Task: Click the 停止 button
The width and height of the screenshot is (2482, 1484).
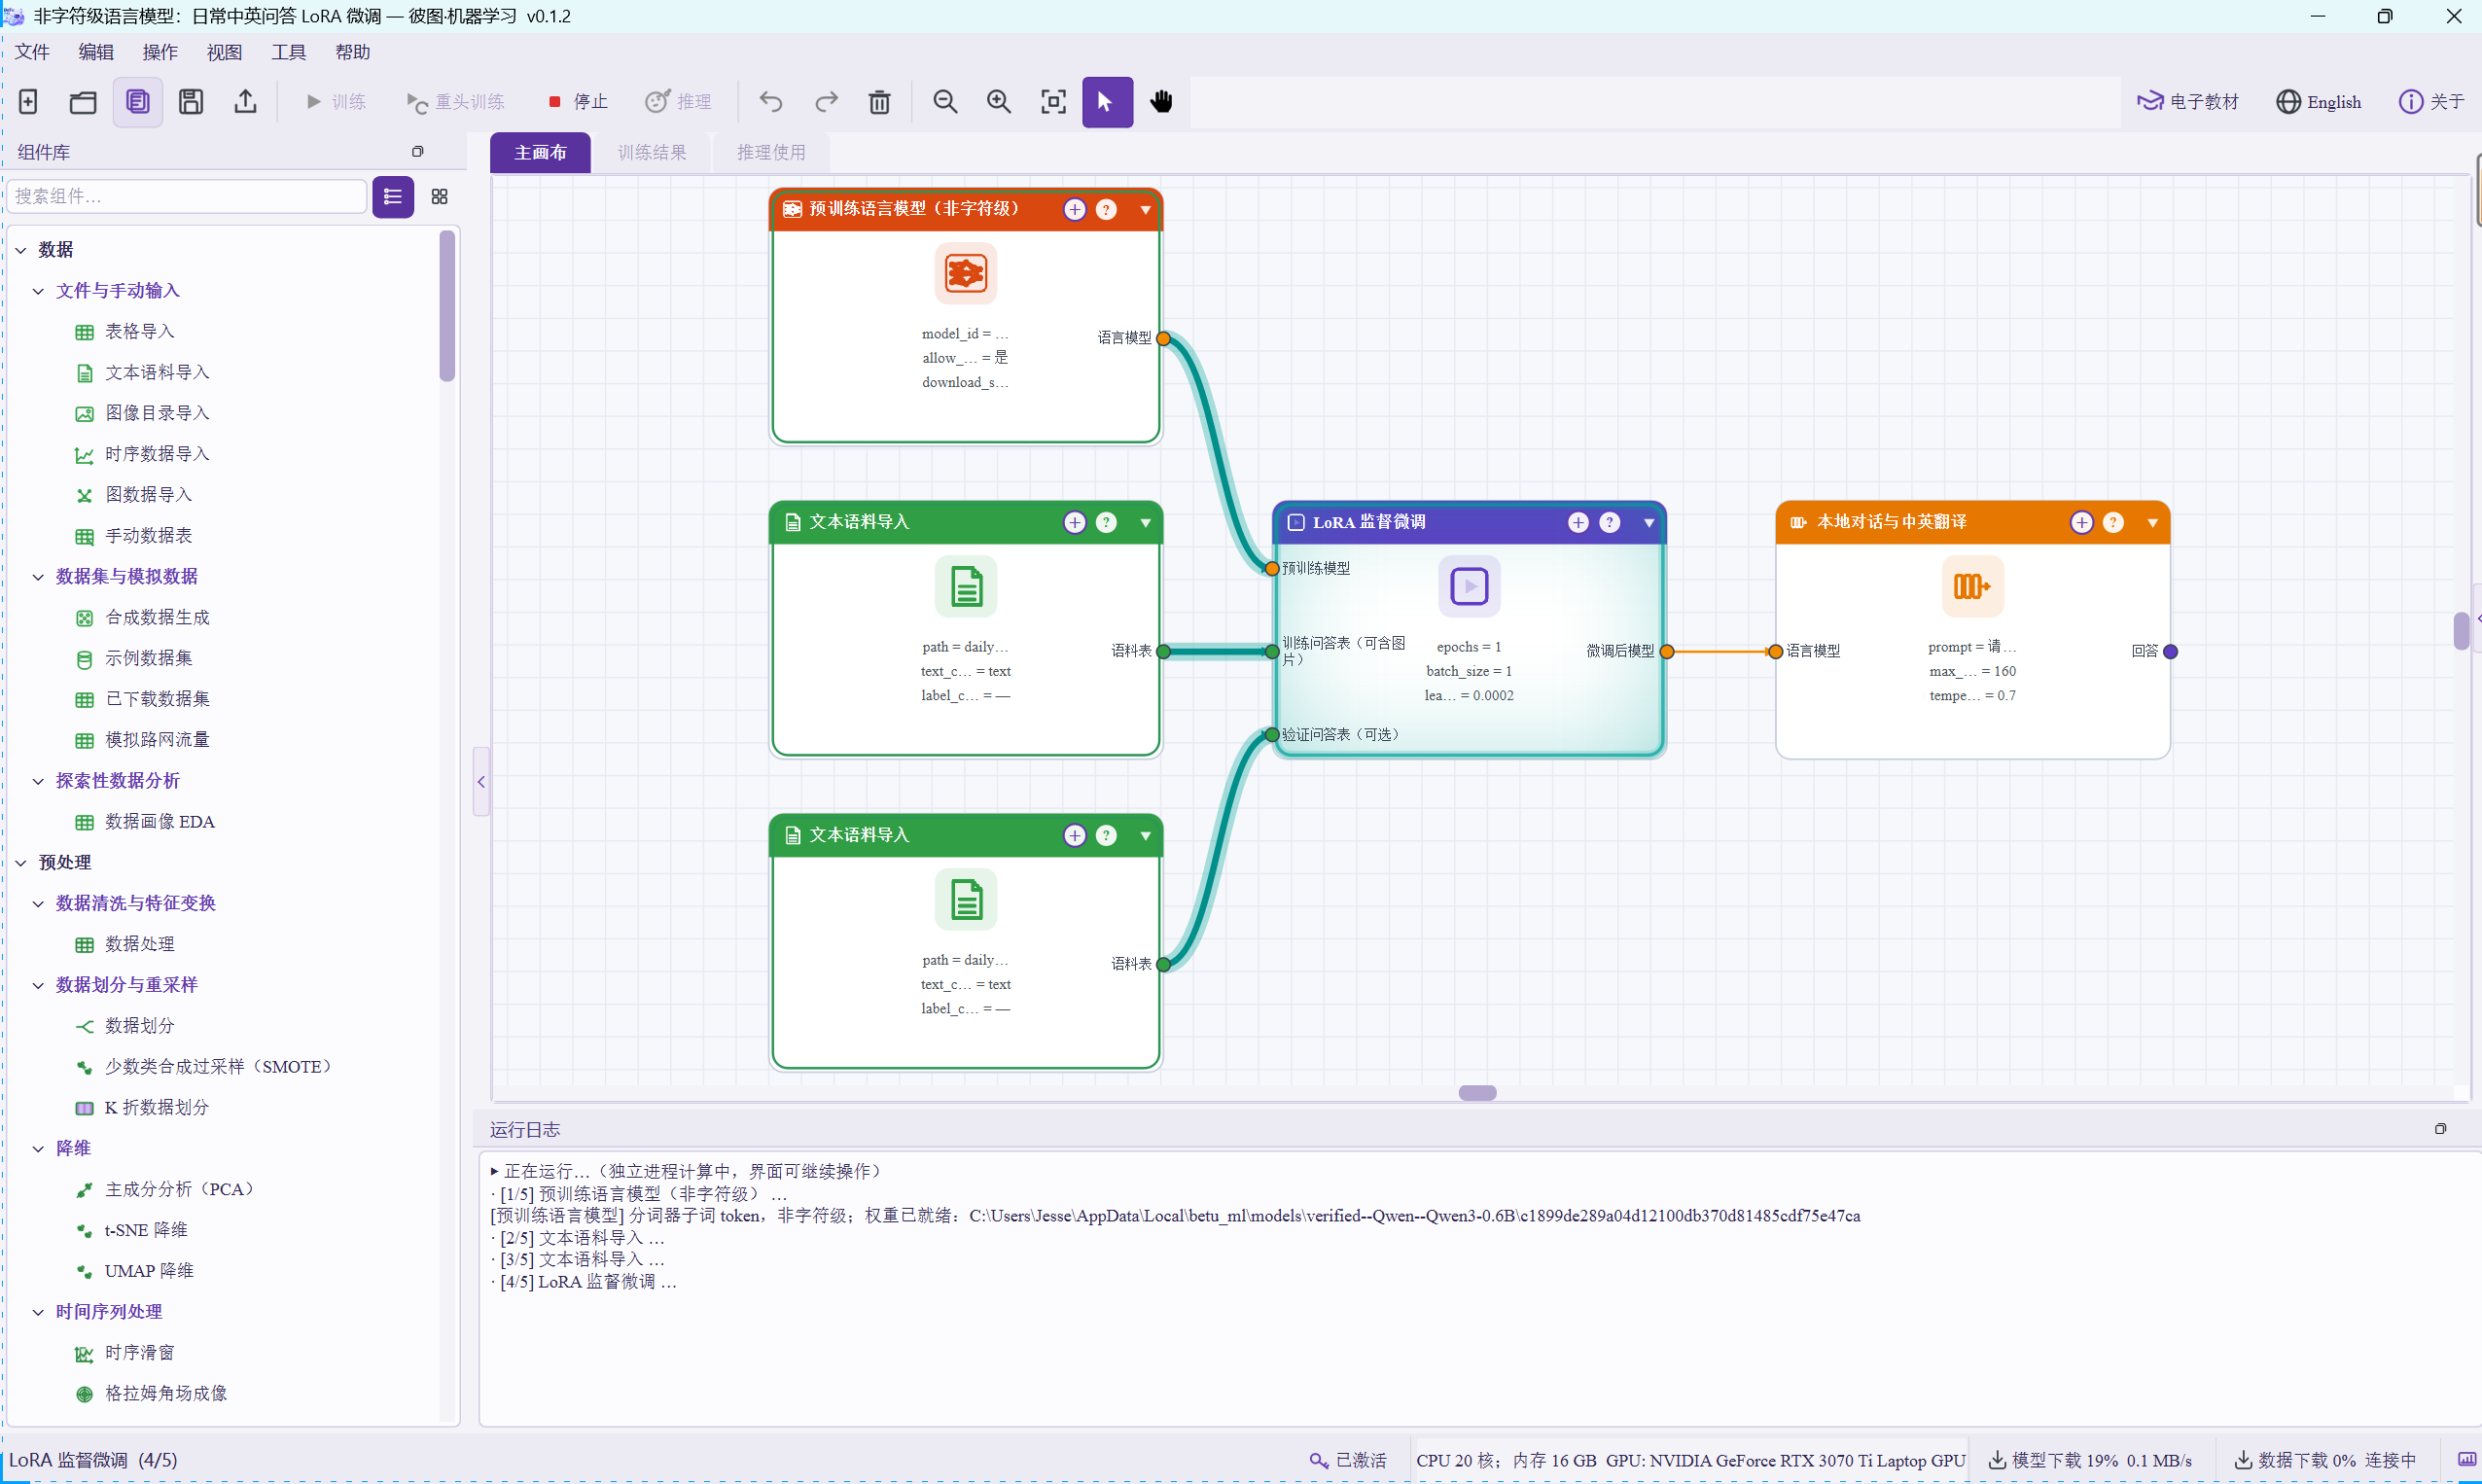Action: (578, 102)
